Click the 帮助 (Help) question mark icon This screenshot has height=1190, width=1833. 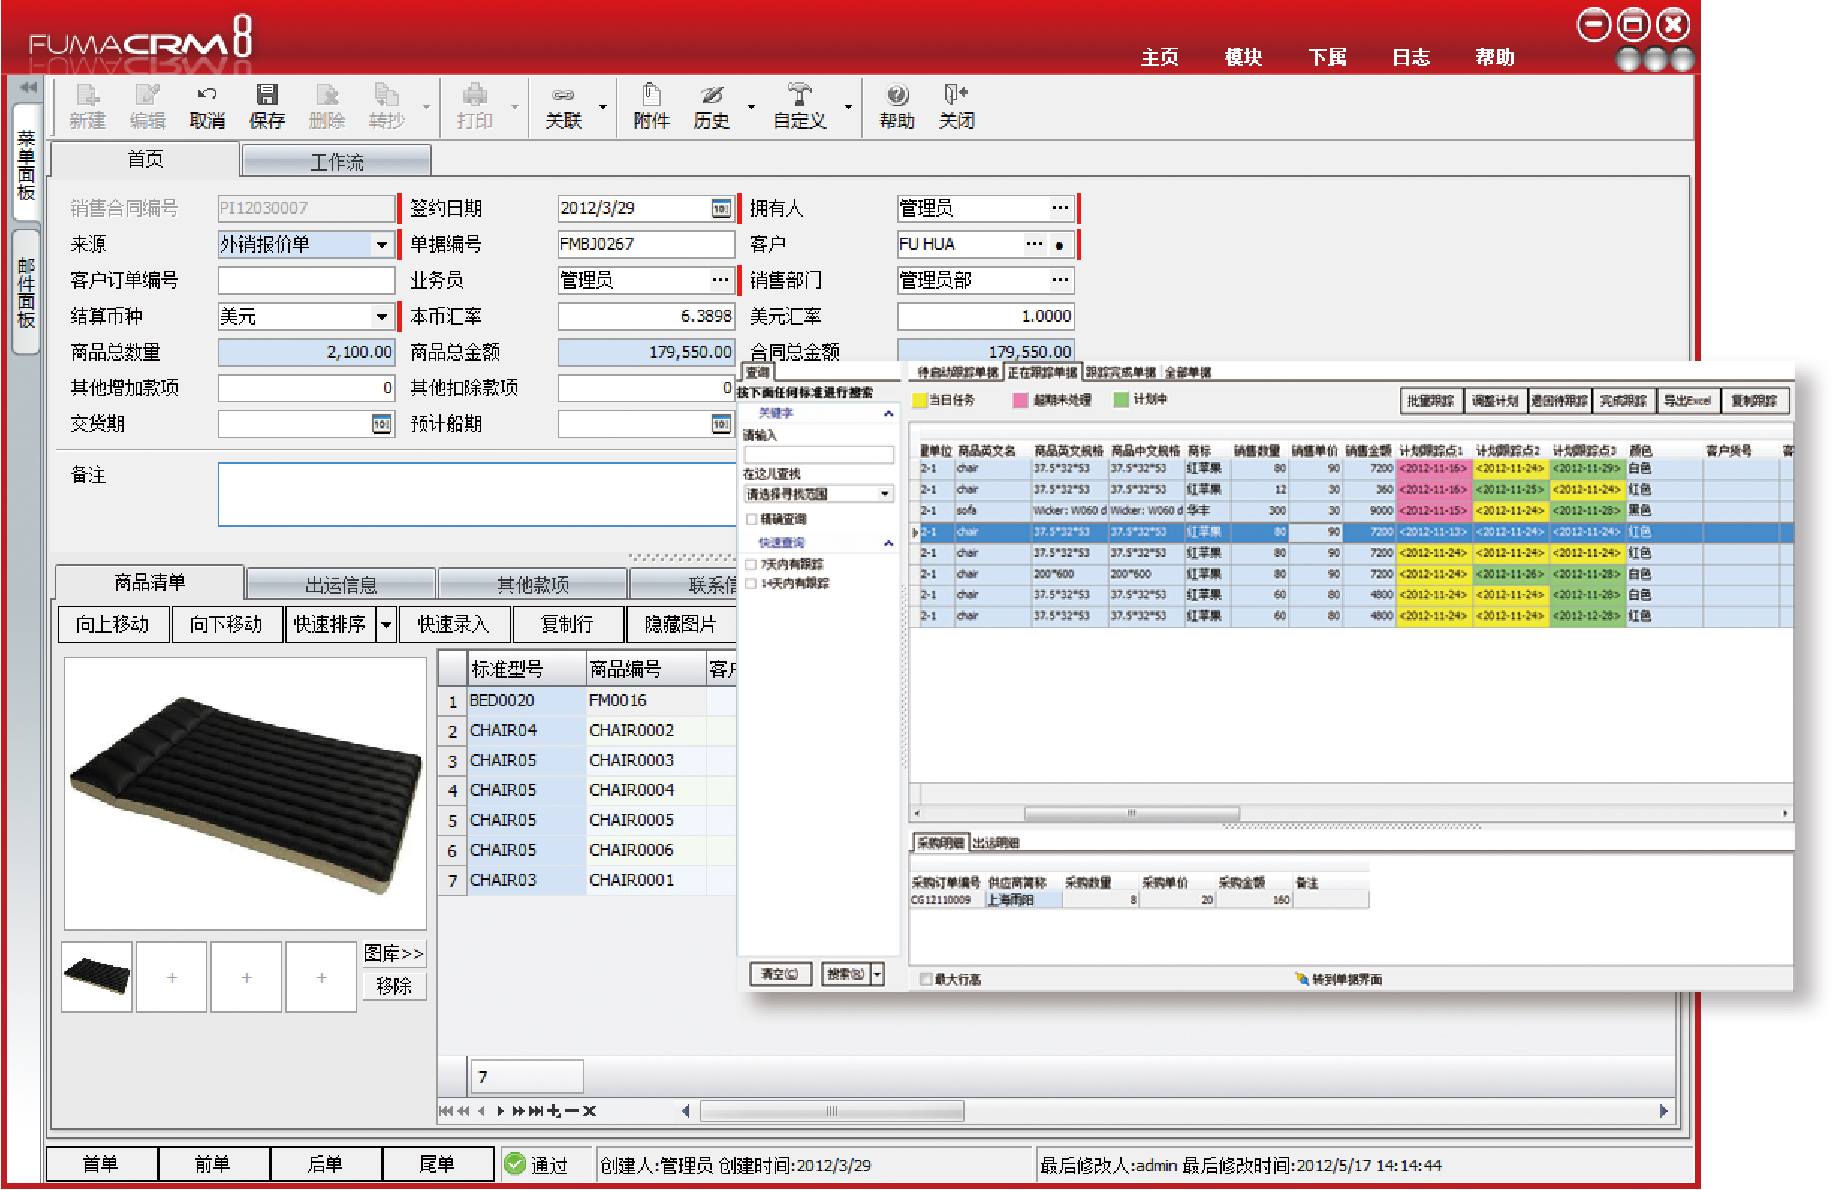tap(897, 96)
